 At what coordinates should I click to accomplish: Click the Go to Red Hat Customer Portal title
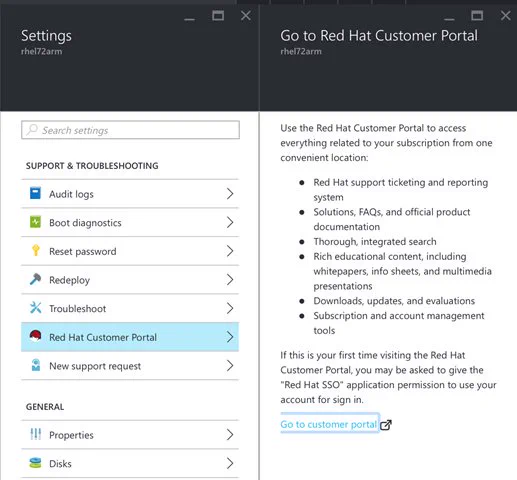379,36
